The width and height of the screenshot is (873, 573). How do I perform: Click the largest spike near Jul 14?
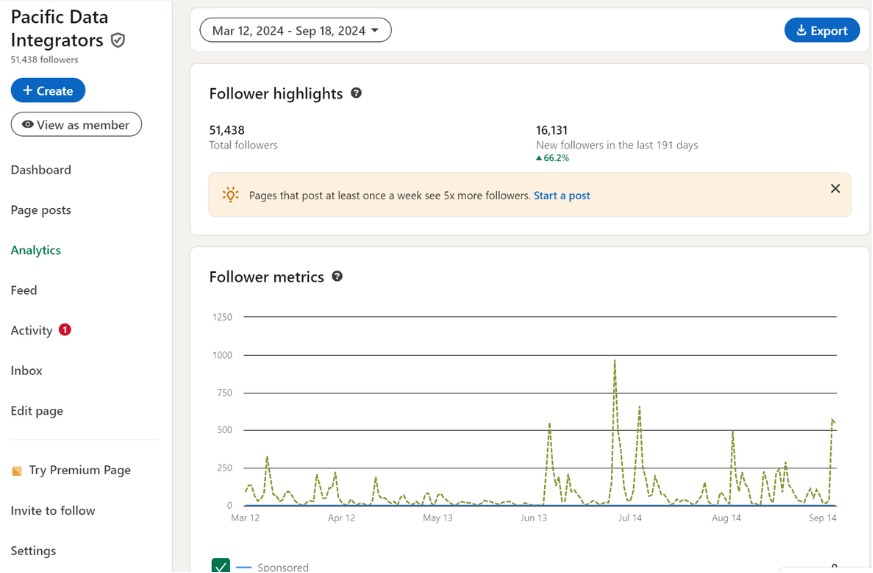click(615, 361)
